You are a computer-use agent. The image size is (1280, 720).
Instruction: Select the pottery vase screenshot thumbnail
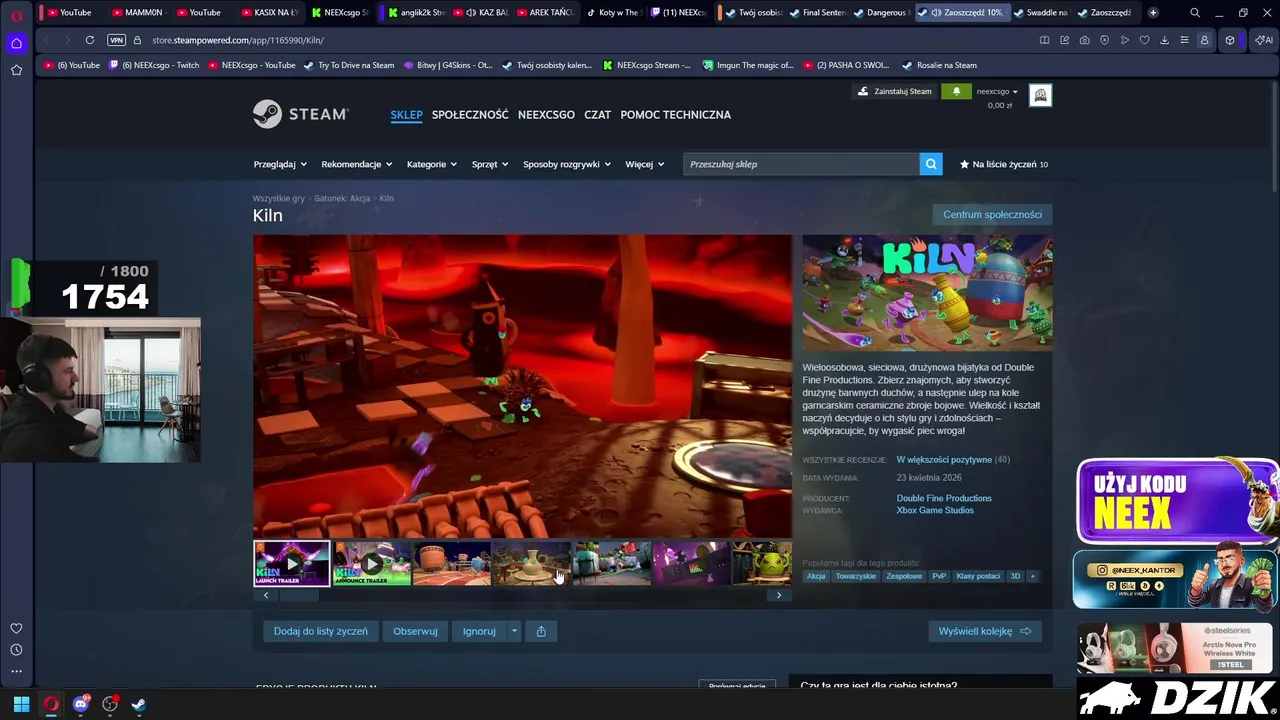coord(531,563)
